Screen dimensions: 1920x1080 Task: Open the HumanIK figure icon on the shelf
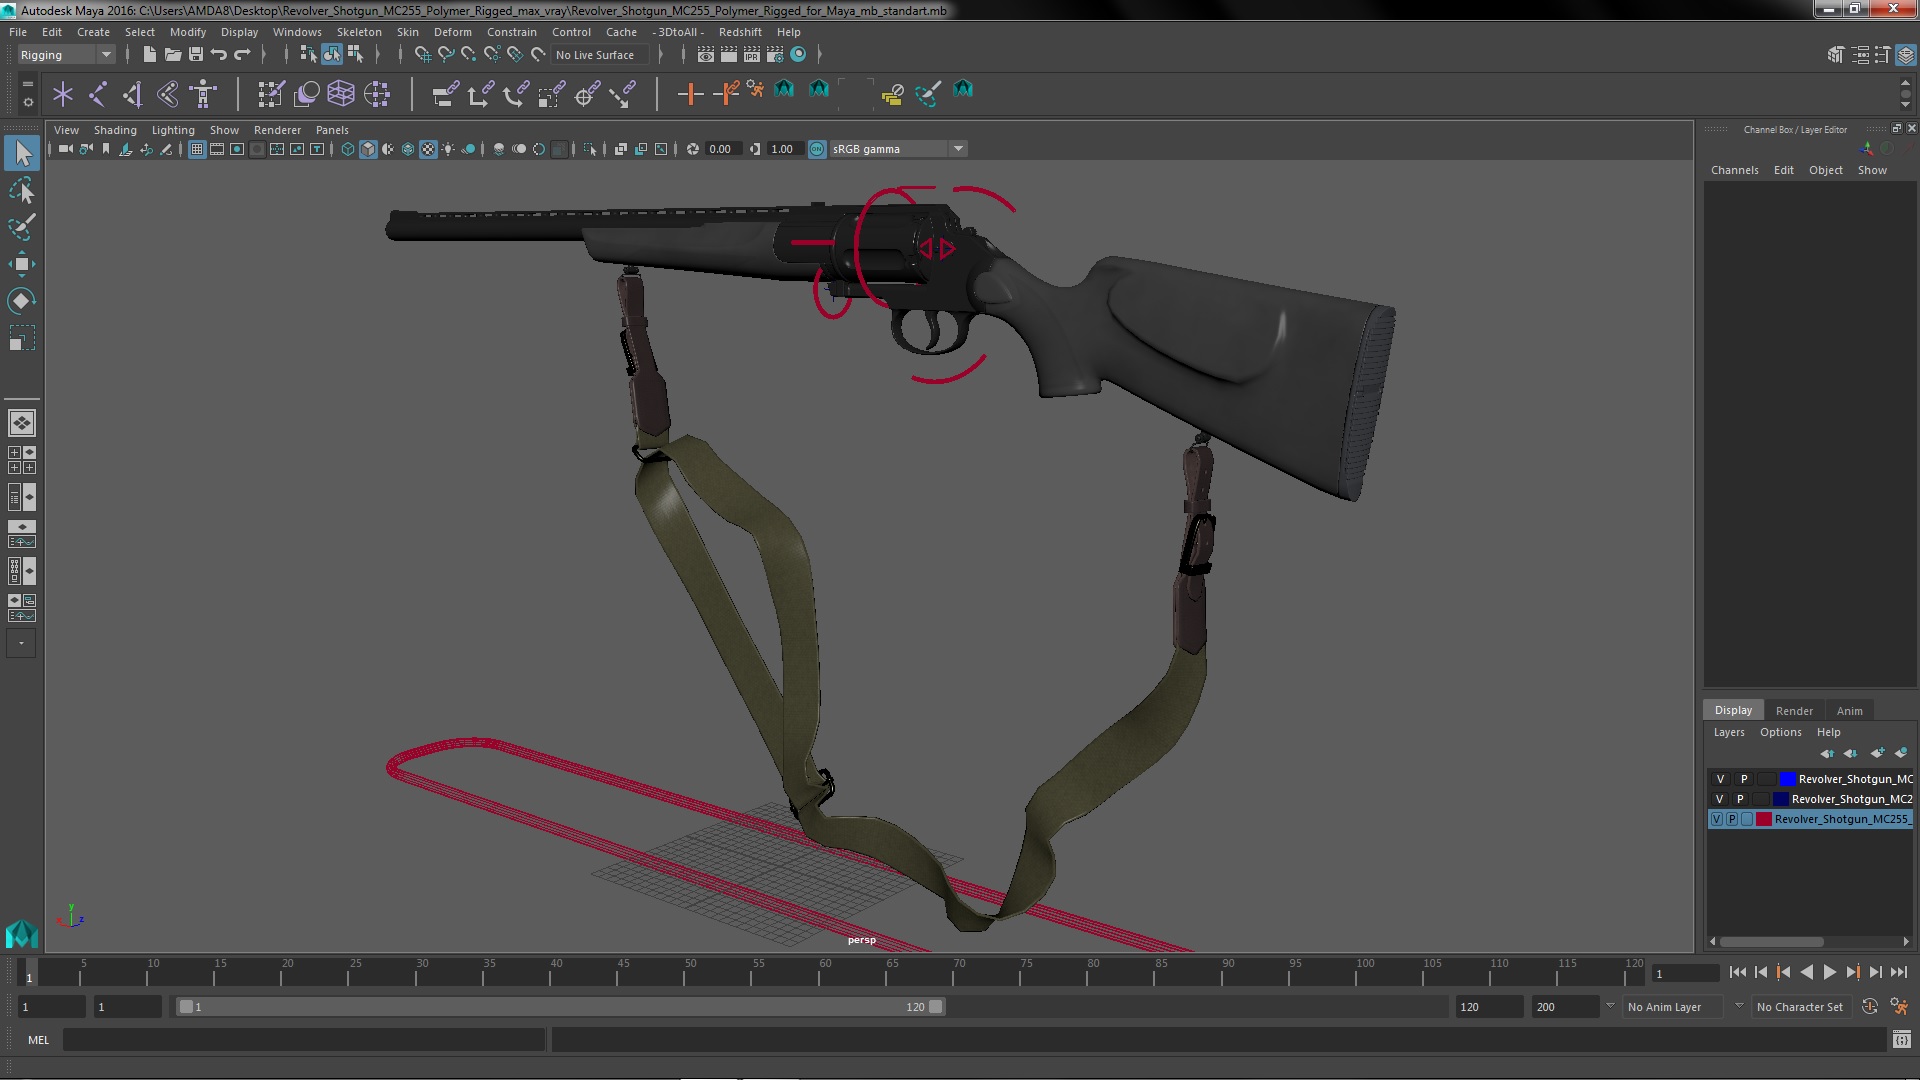point(203,94)
